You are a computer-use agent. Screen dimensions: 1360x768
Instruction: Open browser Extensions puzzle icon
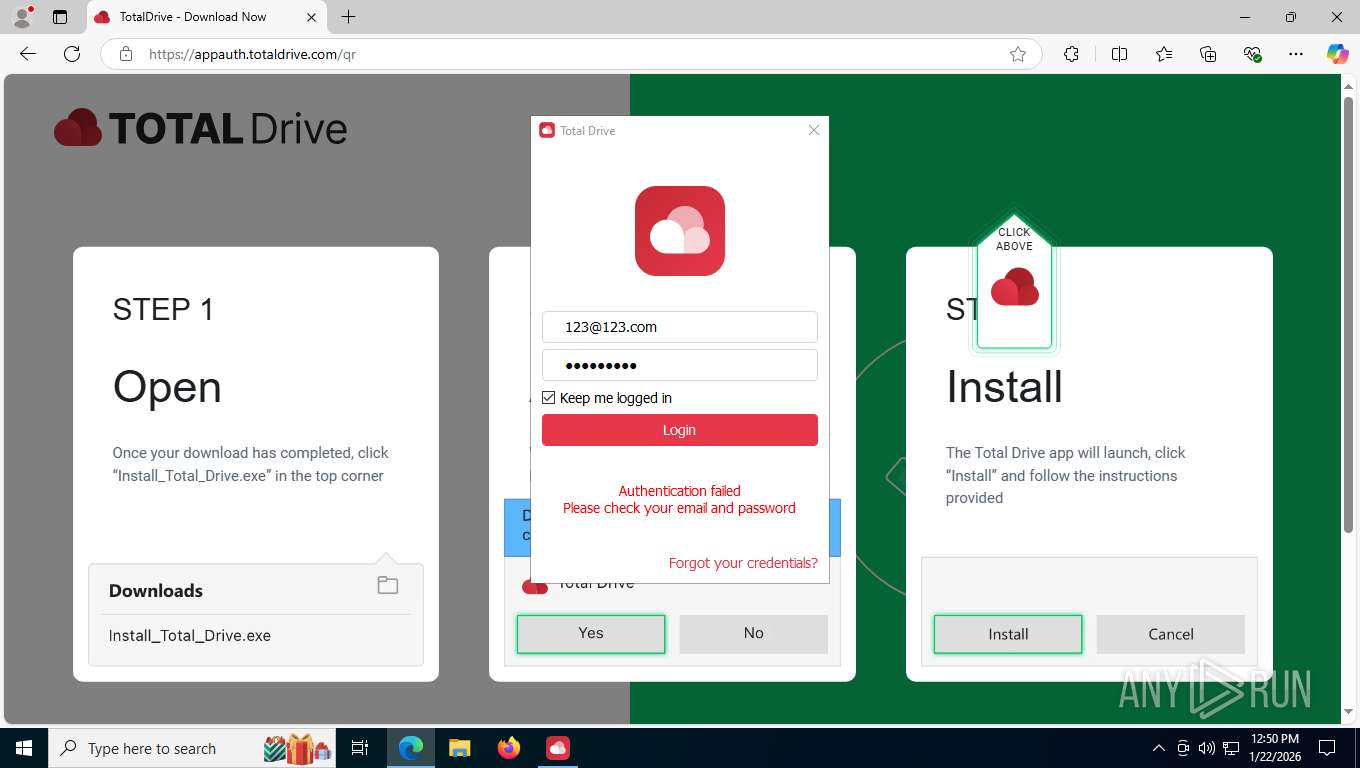point(1071,54)
